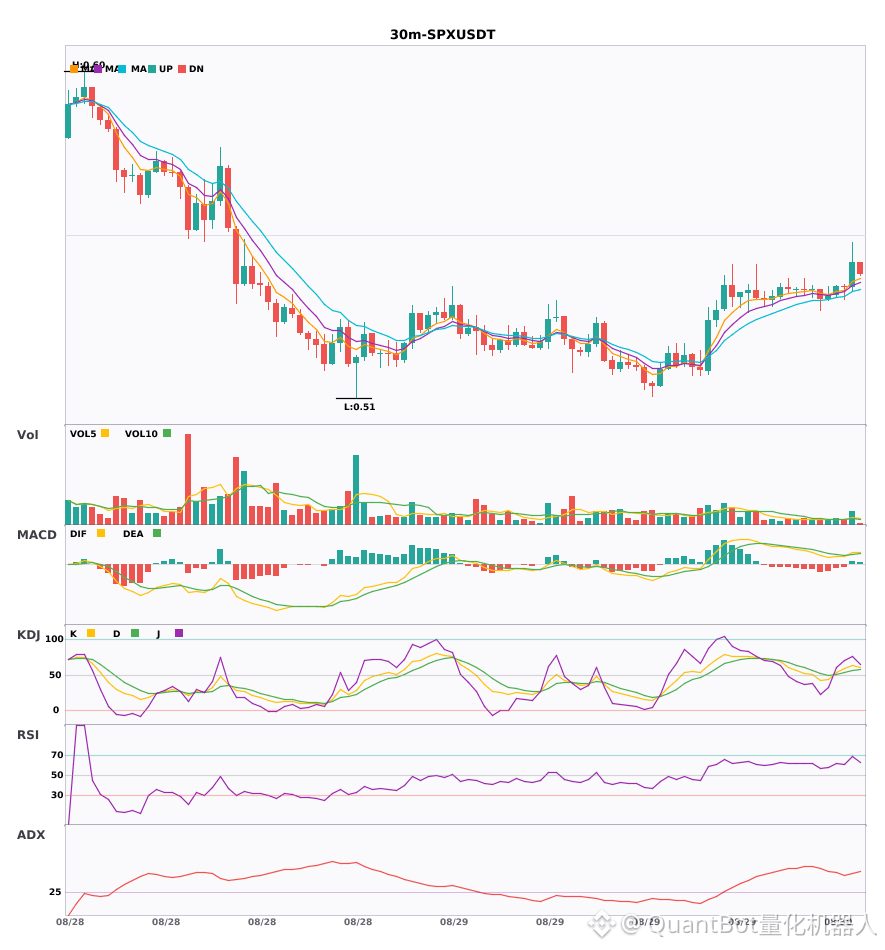
Task: Click the 100 level on KDJ axis
Action: coord(54,639)
